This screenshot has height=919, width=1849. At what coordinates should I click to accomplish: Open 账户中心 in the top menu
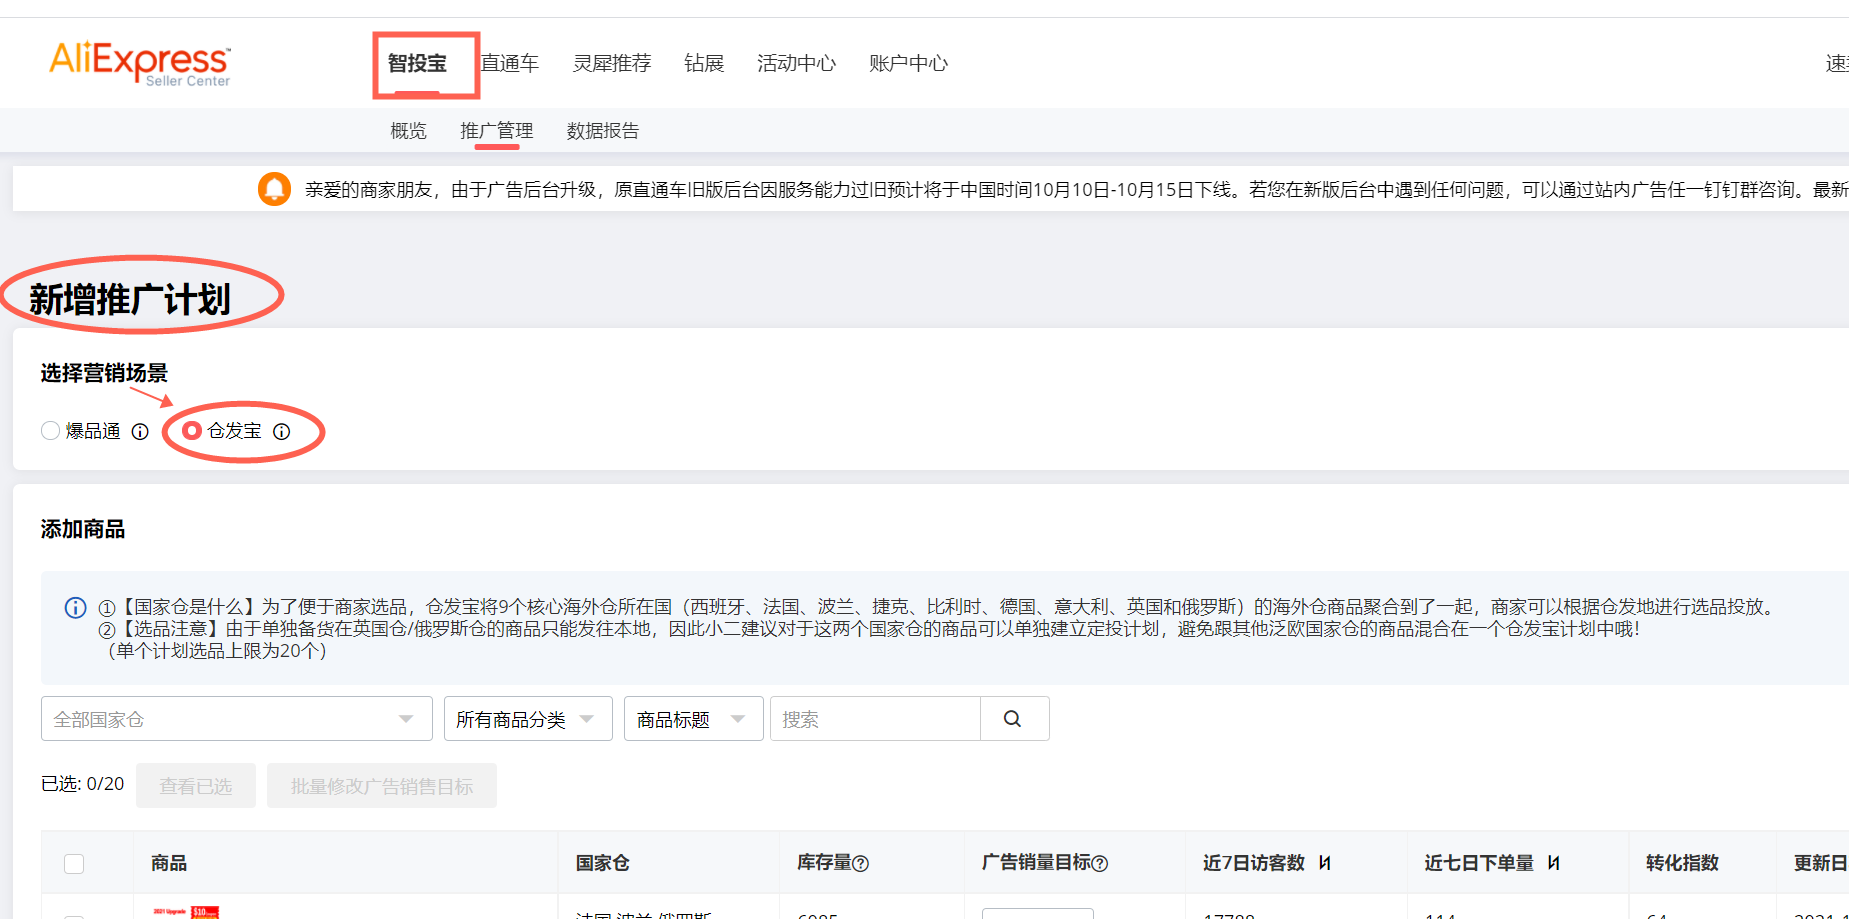point(908,63)
